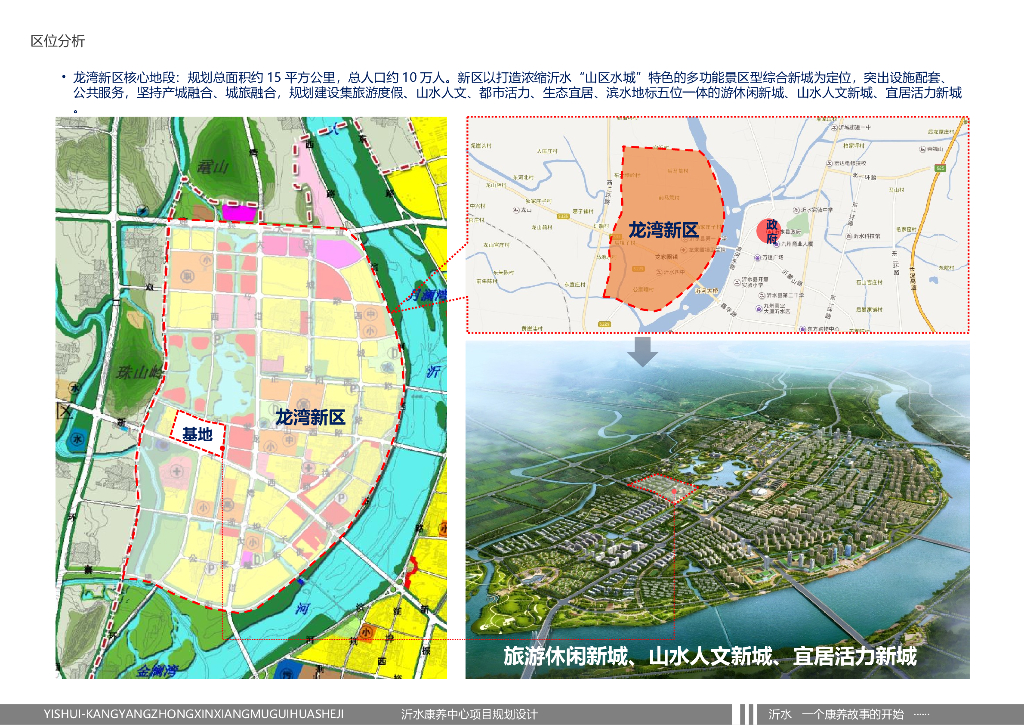1024x725 pixels.
Task: Click the 藿山 mountain label
Action: pos(213,167)
